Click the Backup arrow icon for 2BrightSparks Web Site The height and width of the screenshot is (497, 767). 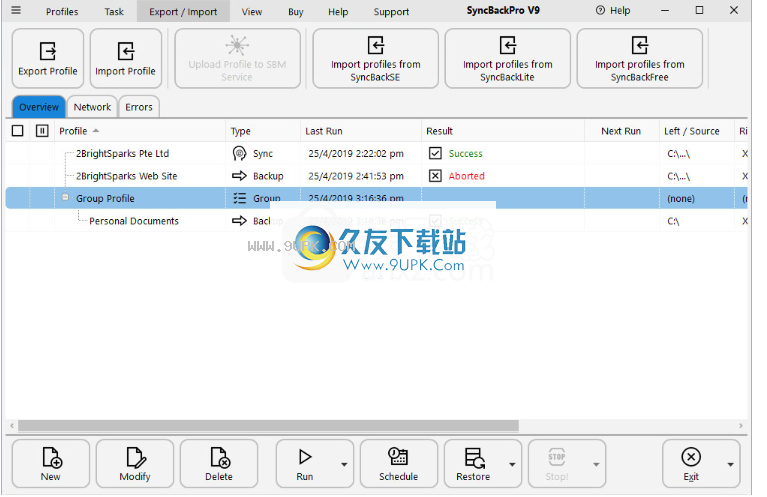(239, 176)
